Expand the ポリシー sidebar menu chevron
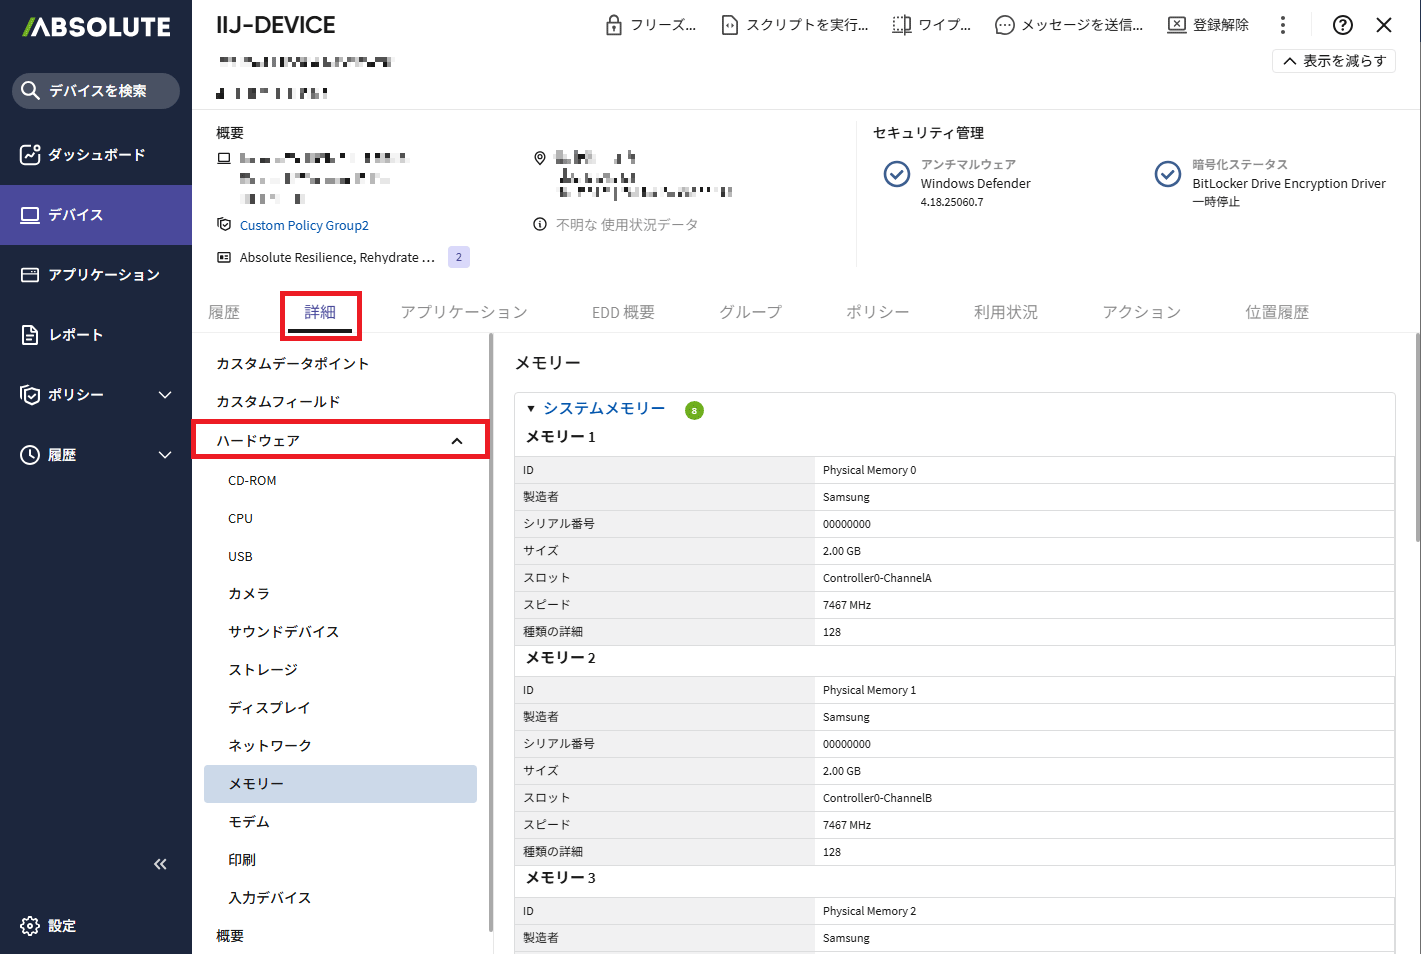The height and width of the screenshot is (954, 1421). pyautogui.click(x=165, y=395)
